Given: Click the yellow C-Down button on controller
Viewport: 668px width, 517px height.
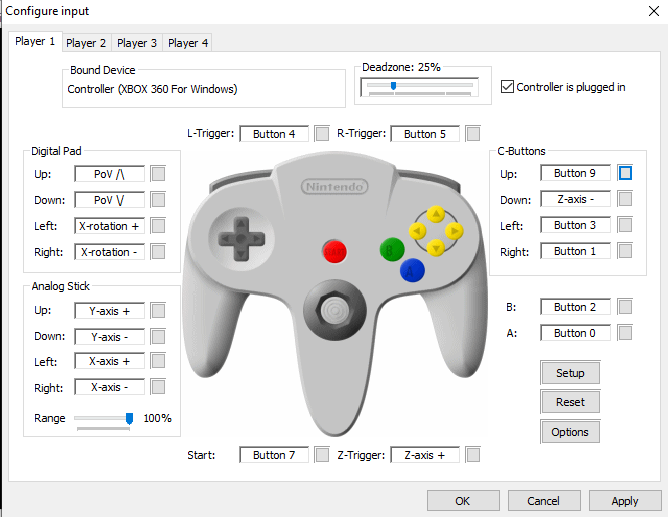Looking at the screenshot, I should pos(436,247).
